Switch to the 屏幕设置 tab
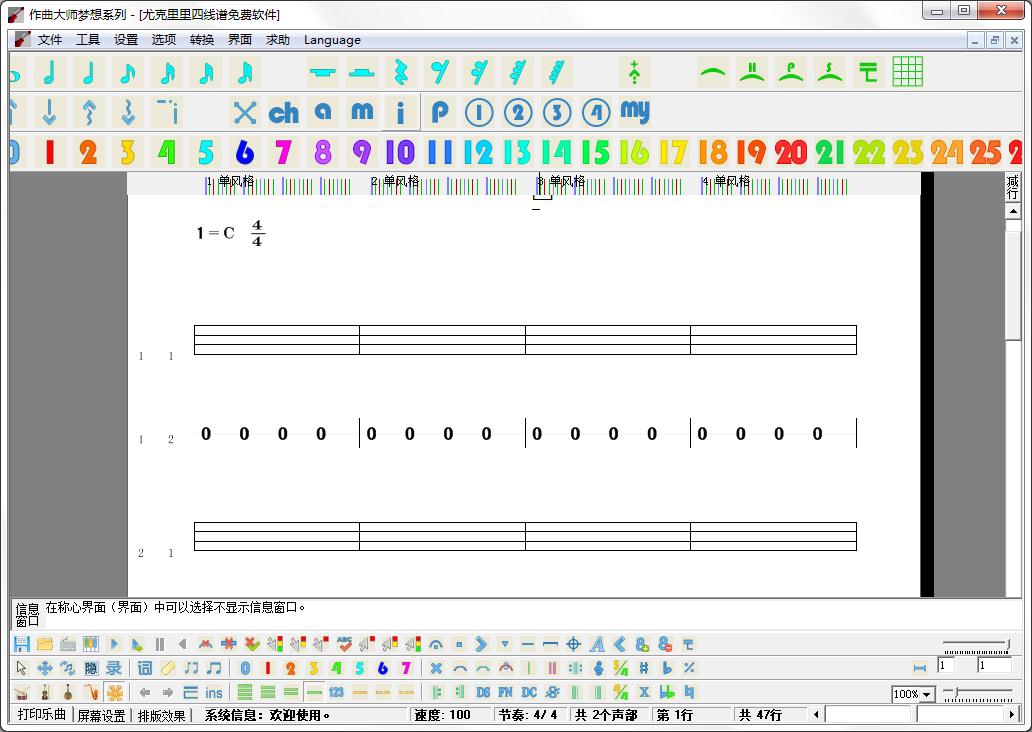Screen dimensions: 1032x732 101,715
